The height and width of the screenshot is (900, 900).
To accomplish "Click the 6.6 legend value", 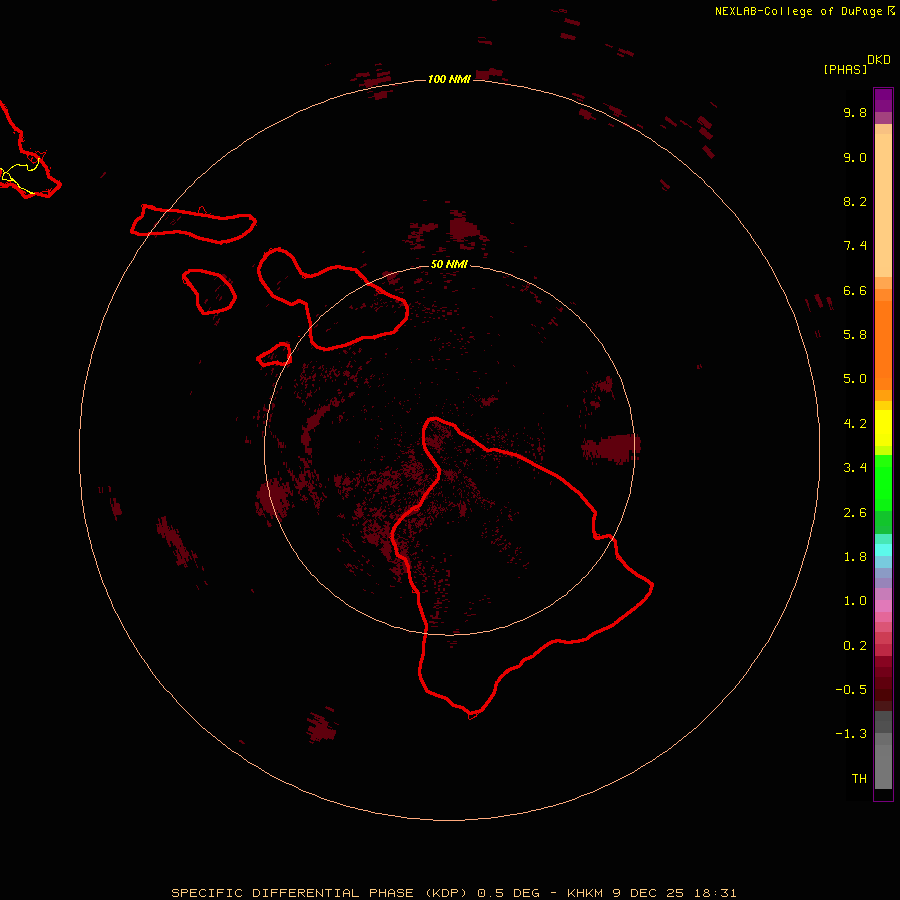I will [855, 290].
